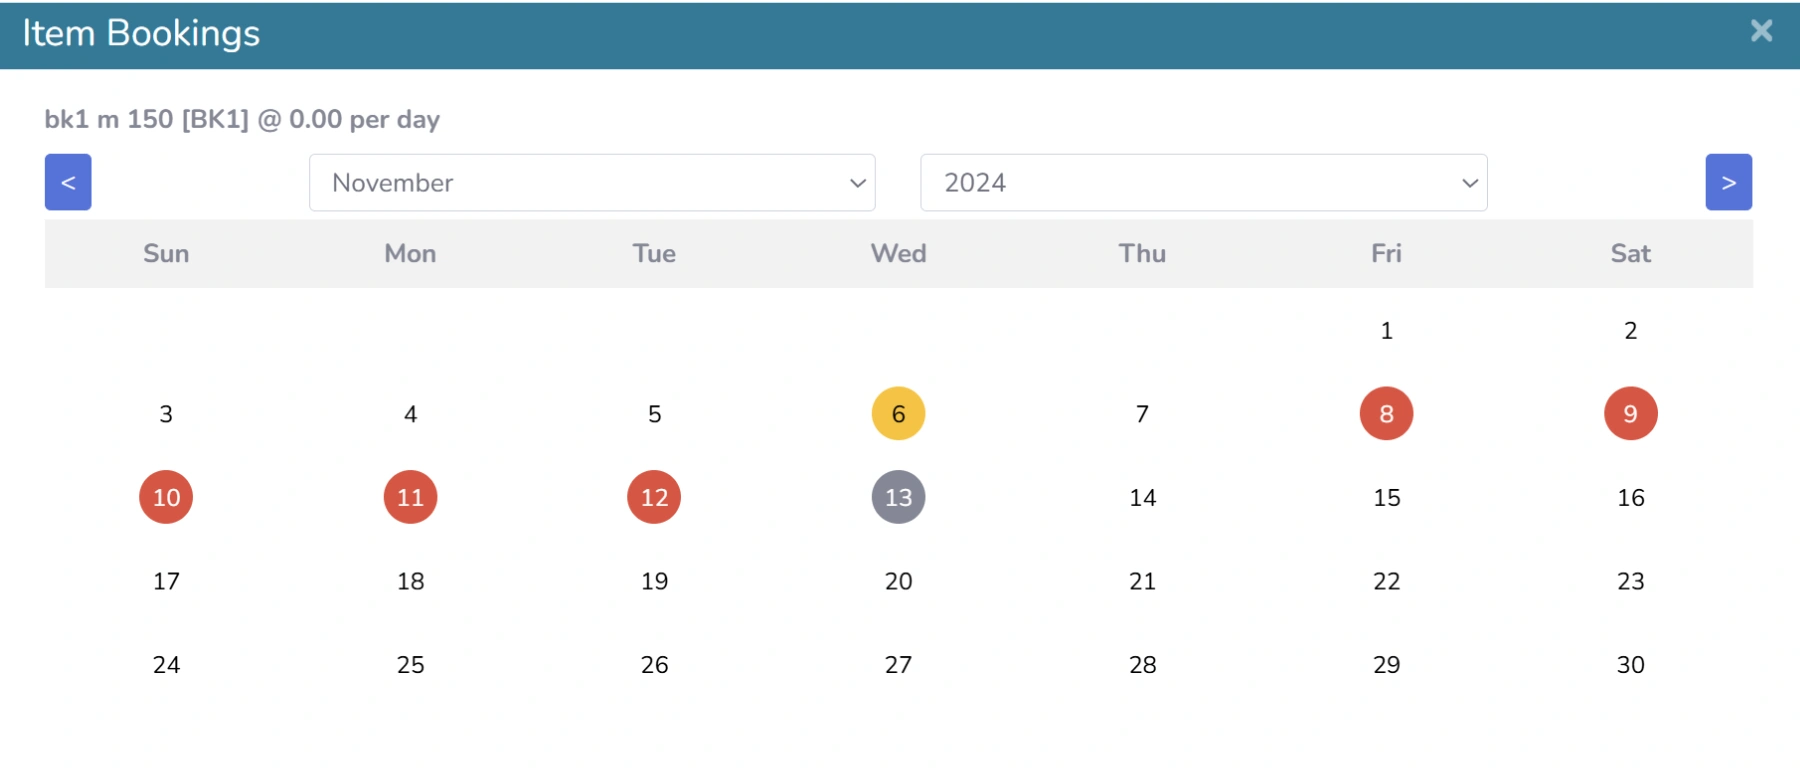Screen dimensions: 1800x770
Task: Choose day 27 under Wednesday
Action: pyautogui.click(x=898, y=664)
